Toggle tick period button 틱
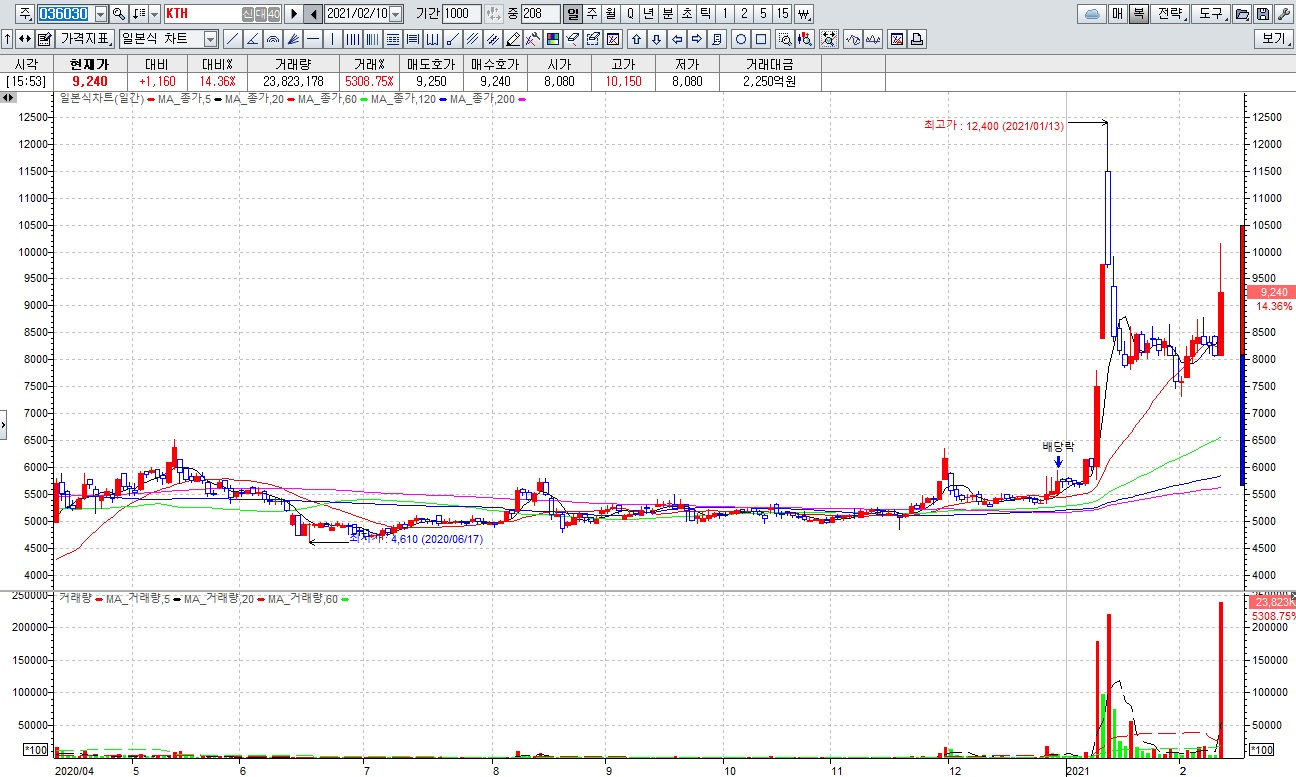 tap(705, 13)
